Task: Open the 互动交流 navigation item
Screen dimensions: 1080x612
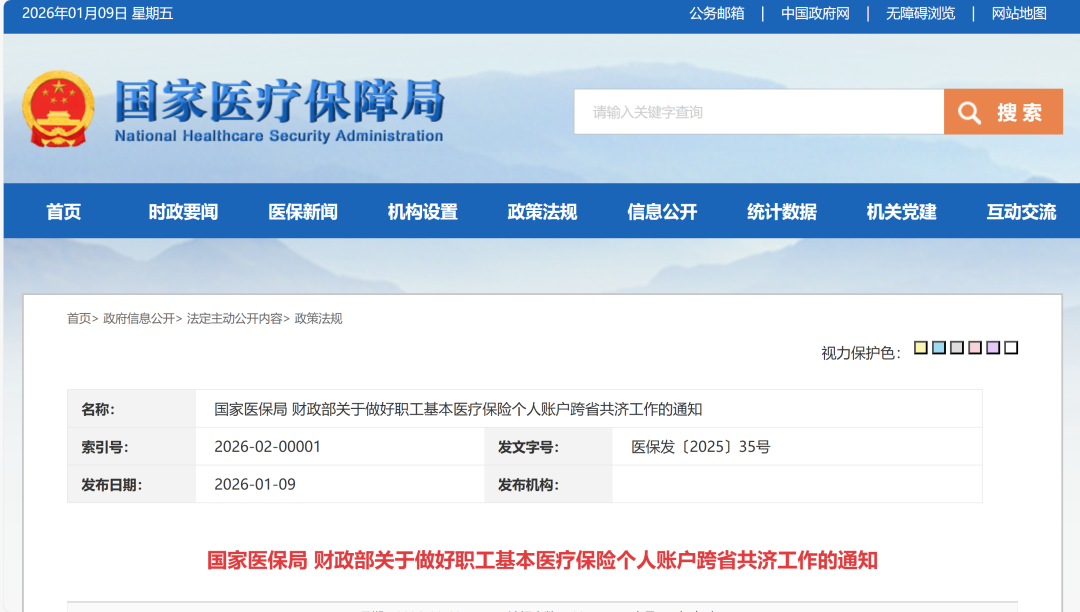Action: [1021, 211]
